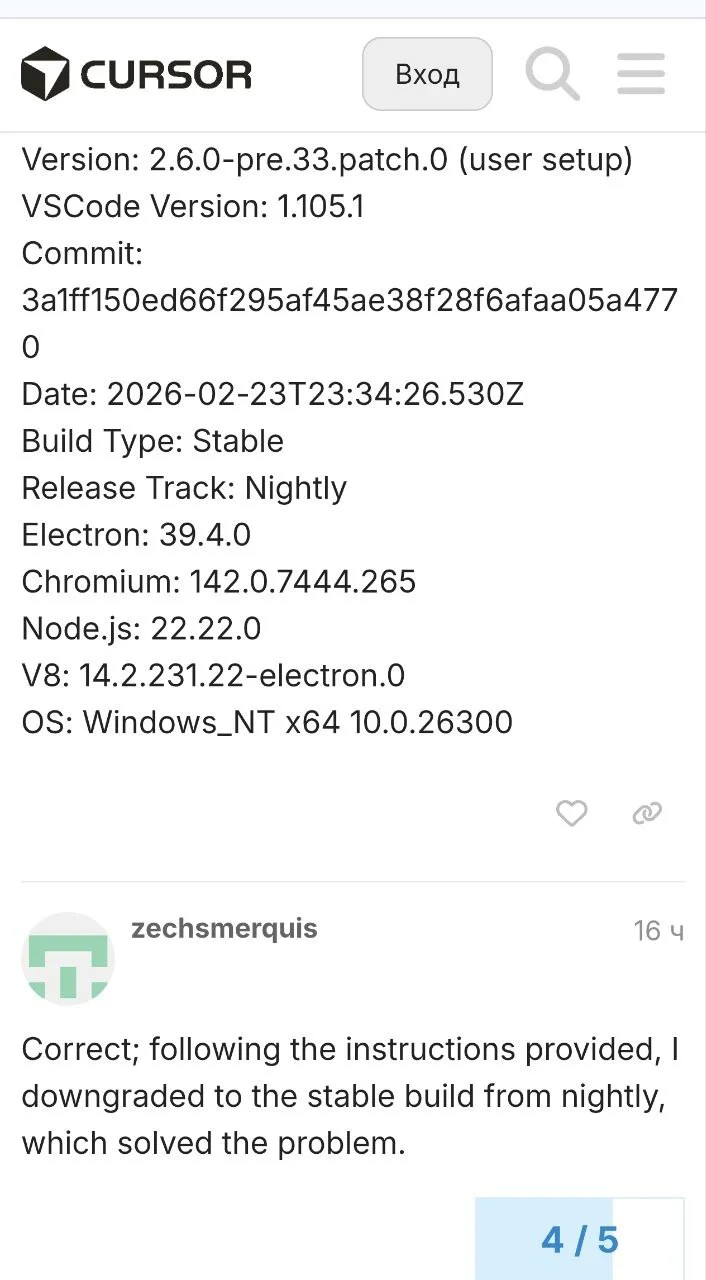Like the post with the heart icon

click(x=571, y=814)
